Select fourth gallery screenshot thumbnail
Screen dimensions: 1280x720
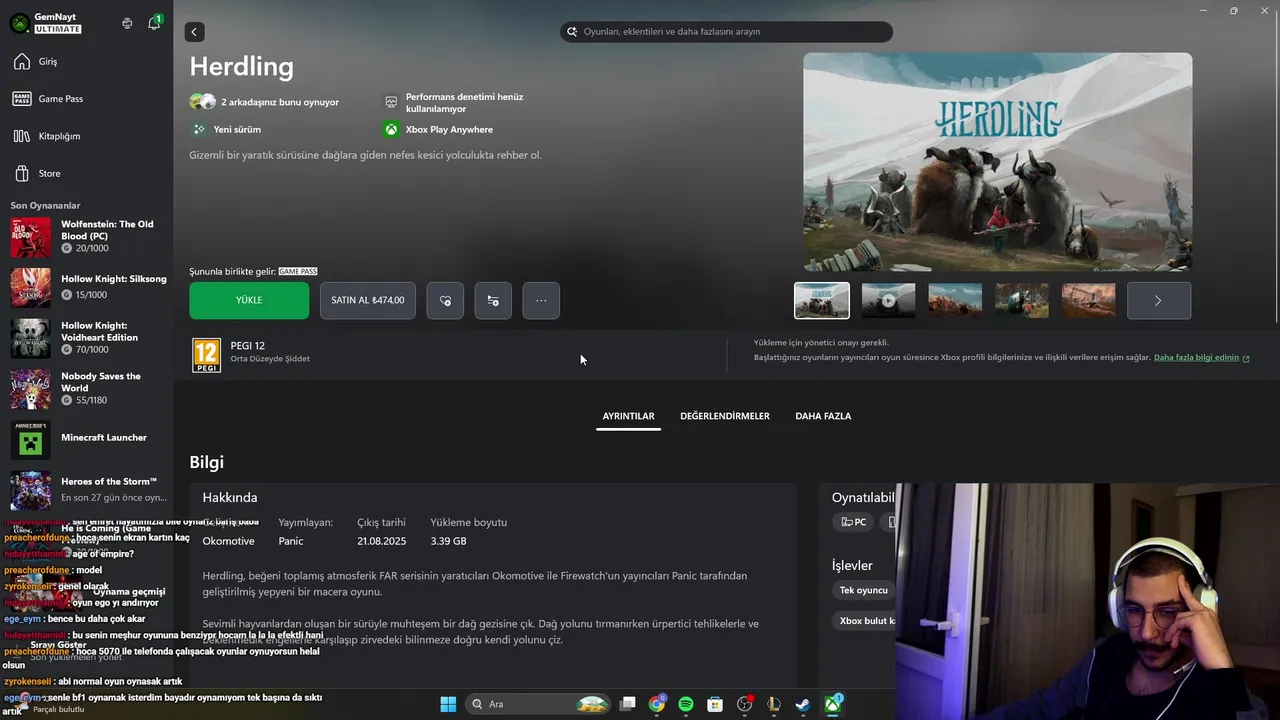point(1022,300)
